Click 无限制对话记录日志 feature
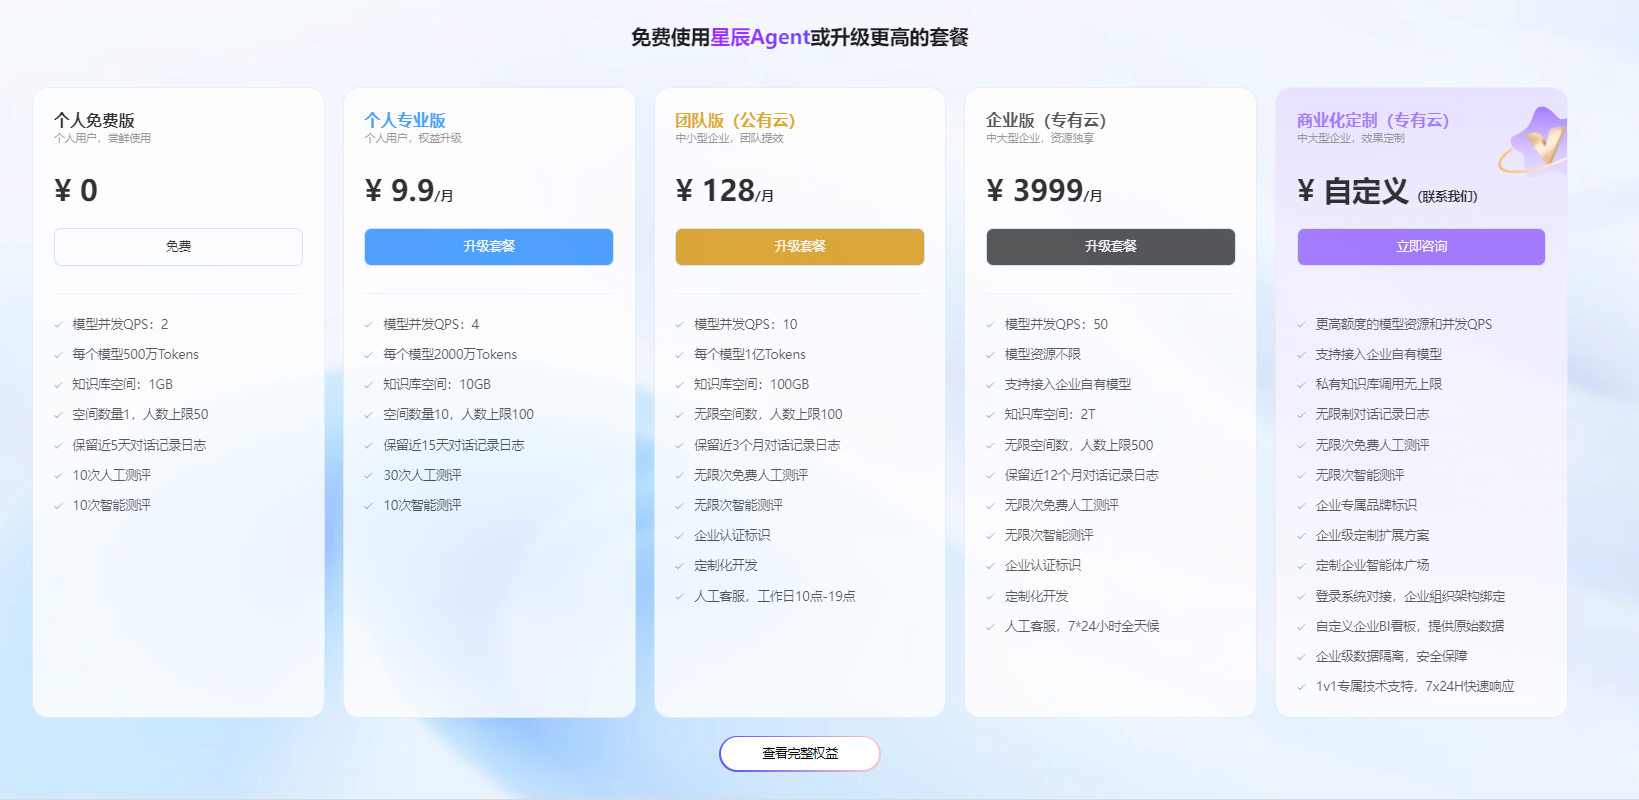The height and width of the screenshot is (800, 1639). click(1372, 414)
